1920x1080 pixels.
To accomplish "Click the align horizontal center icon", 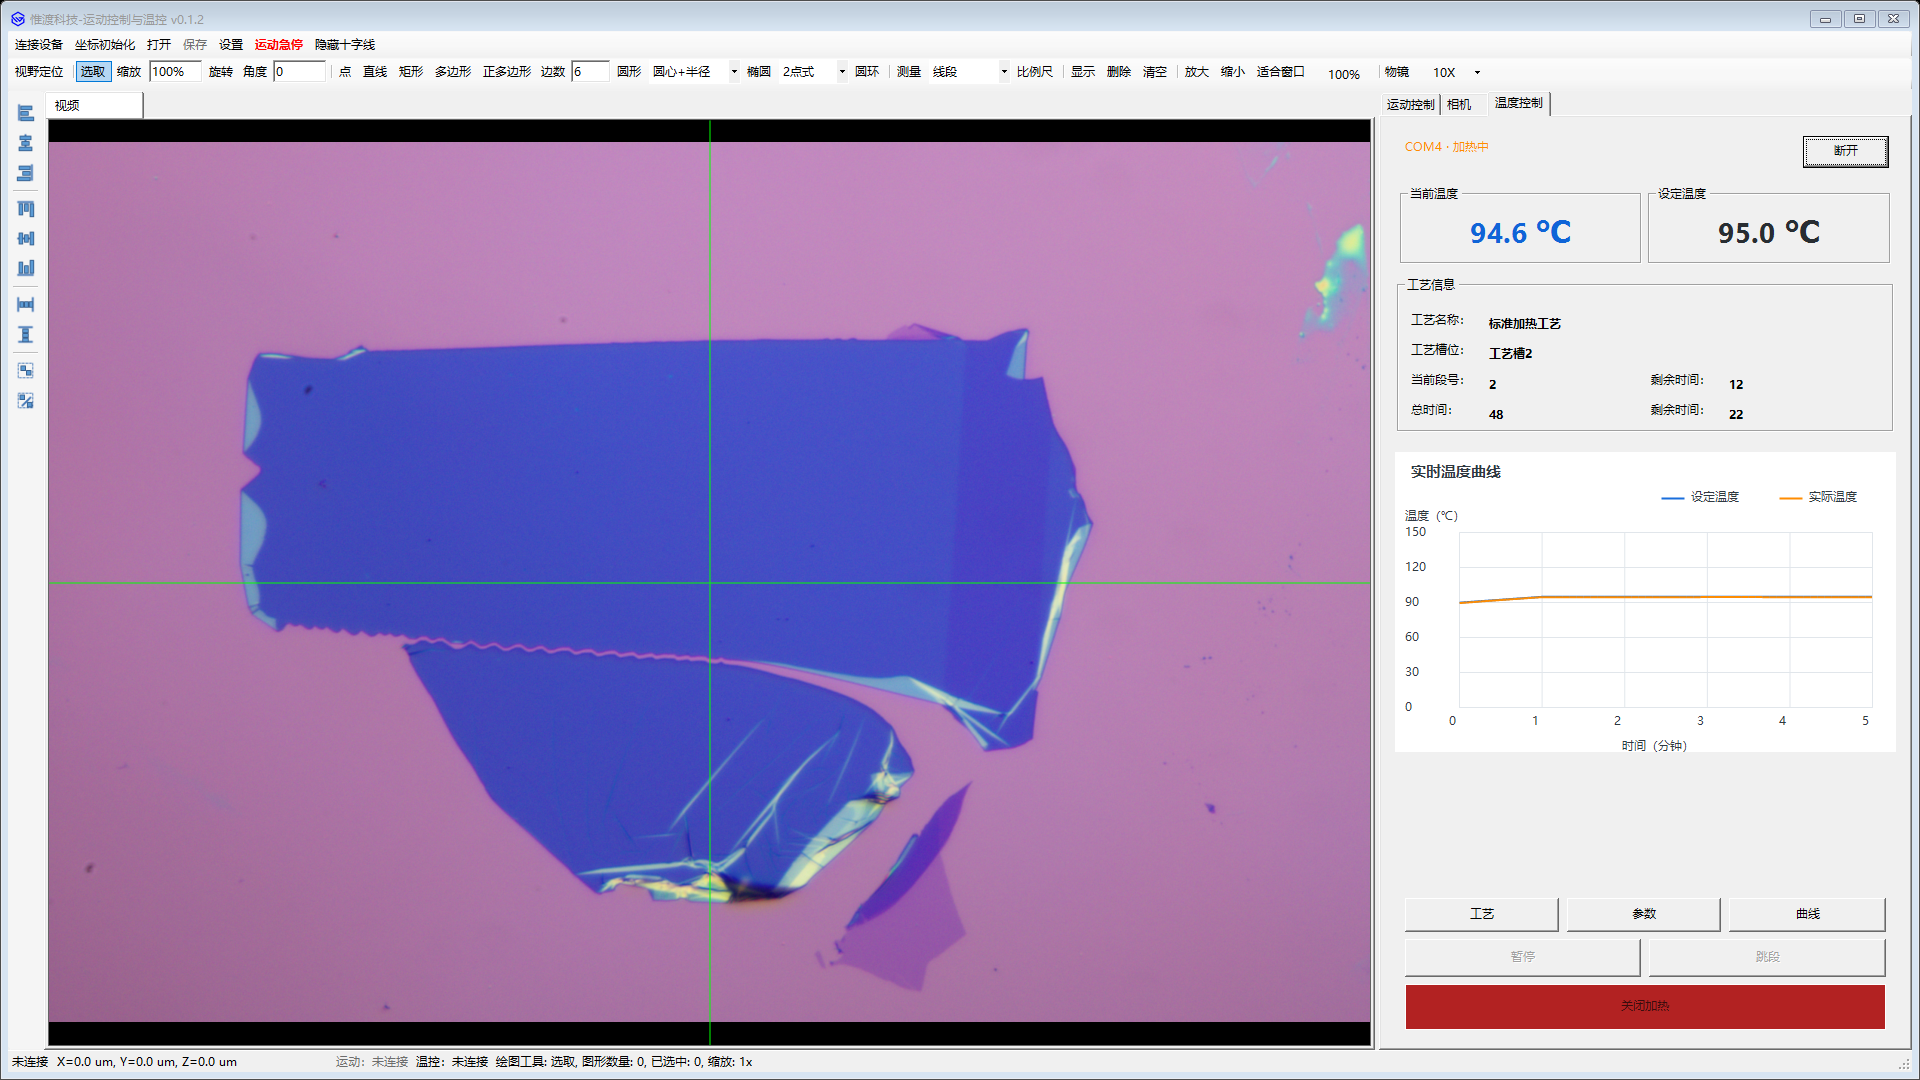I will click(26, 143).
